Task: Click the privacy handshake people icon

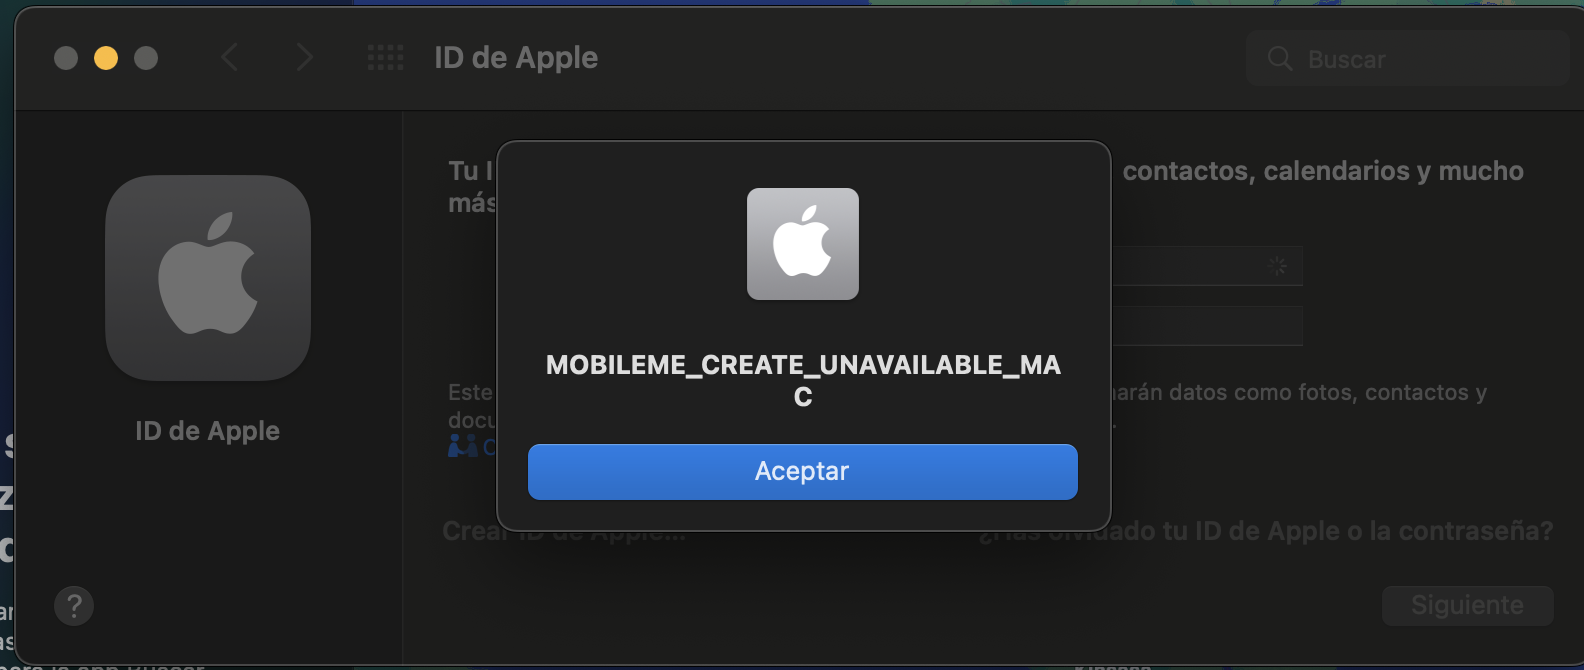Action: (462, 446)
